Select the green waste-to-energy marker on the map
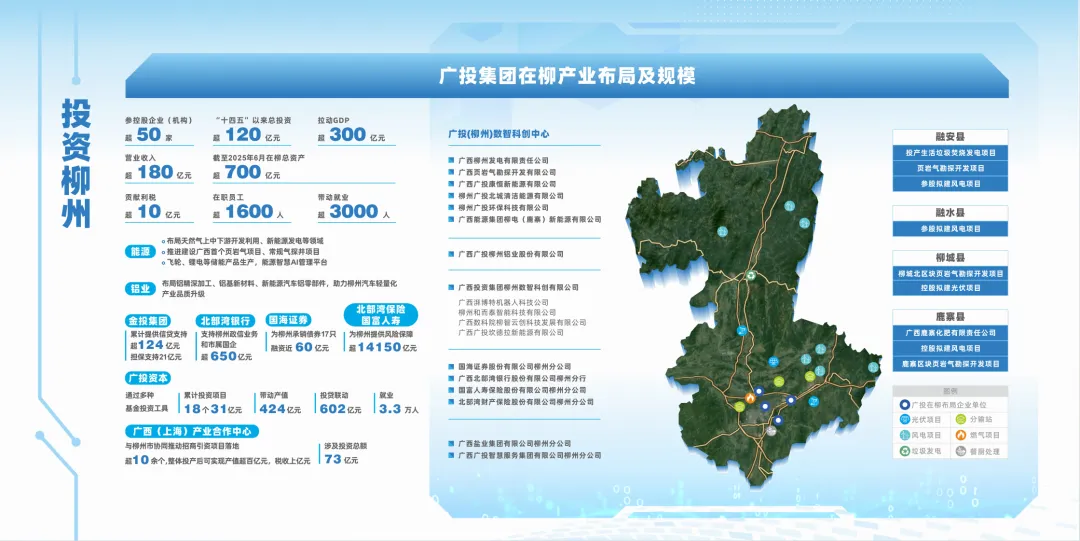This screenshot has width=1080, height=541. tap(751, 275)
